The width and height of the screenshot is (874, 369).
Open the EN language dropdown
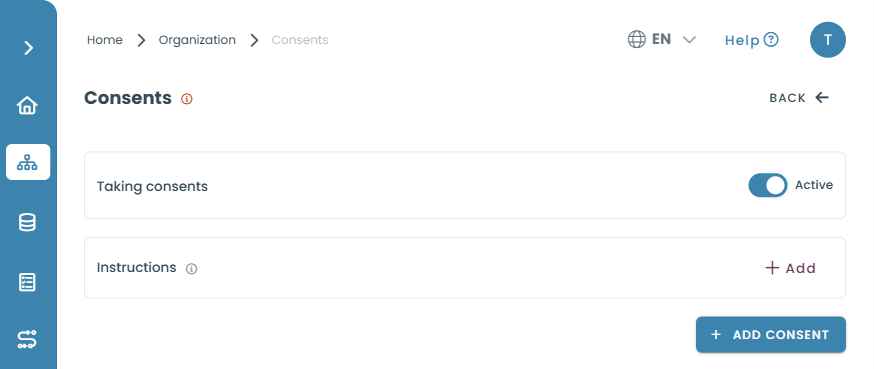point(662,40)
